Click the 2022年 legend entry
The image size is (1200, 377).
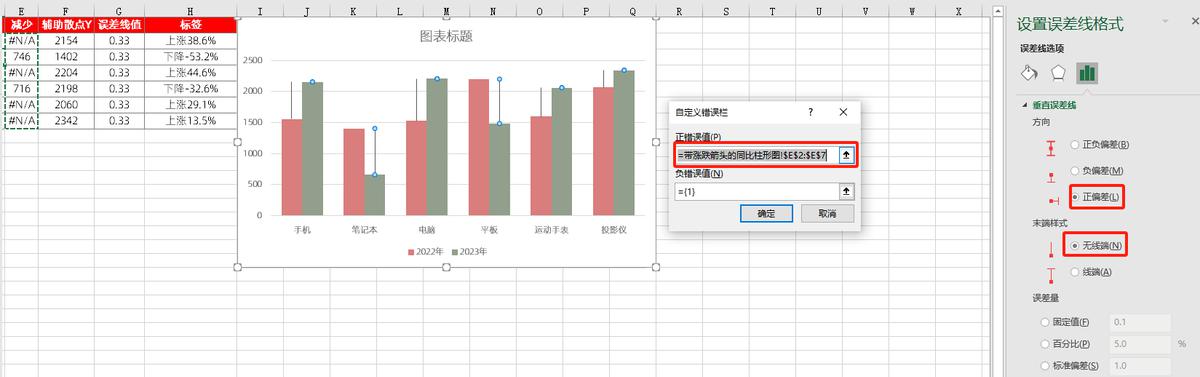426,252
